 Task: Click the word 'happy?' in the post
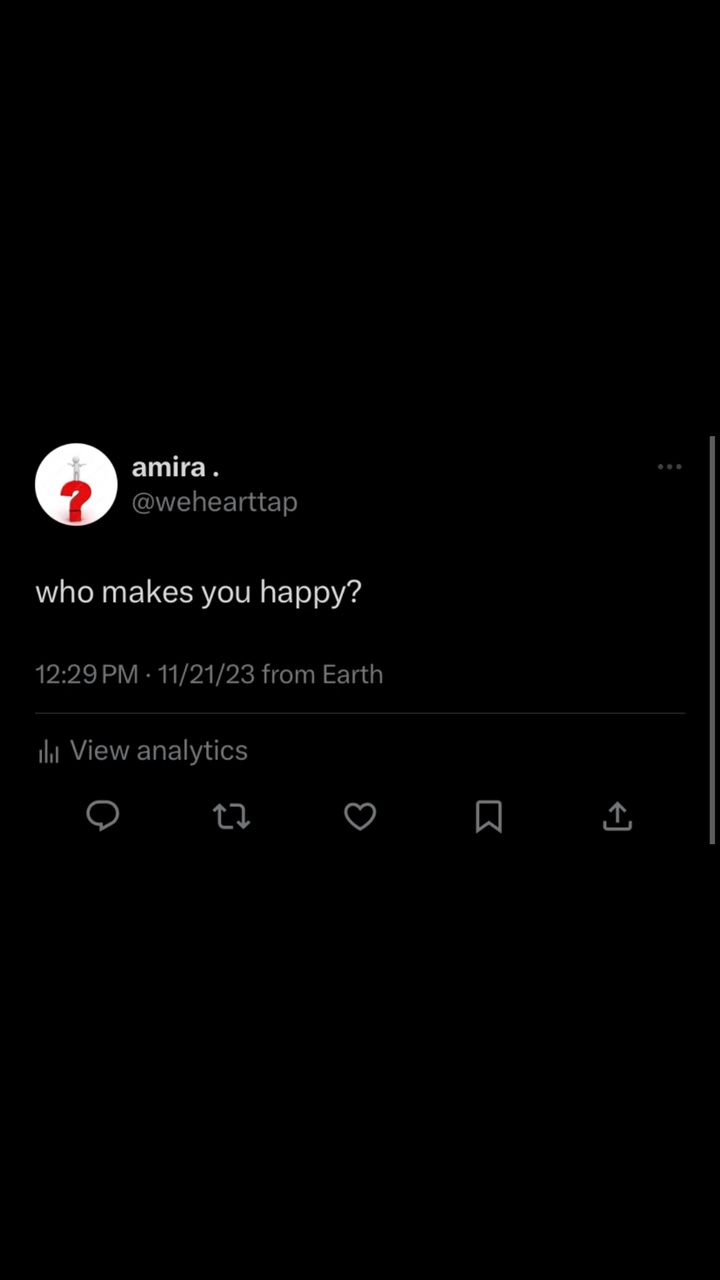(x=310, y=593)
